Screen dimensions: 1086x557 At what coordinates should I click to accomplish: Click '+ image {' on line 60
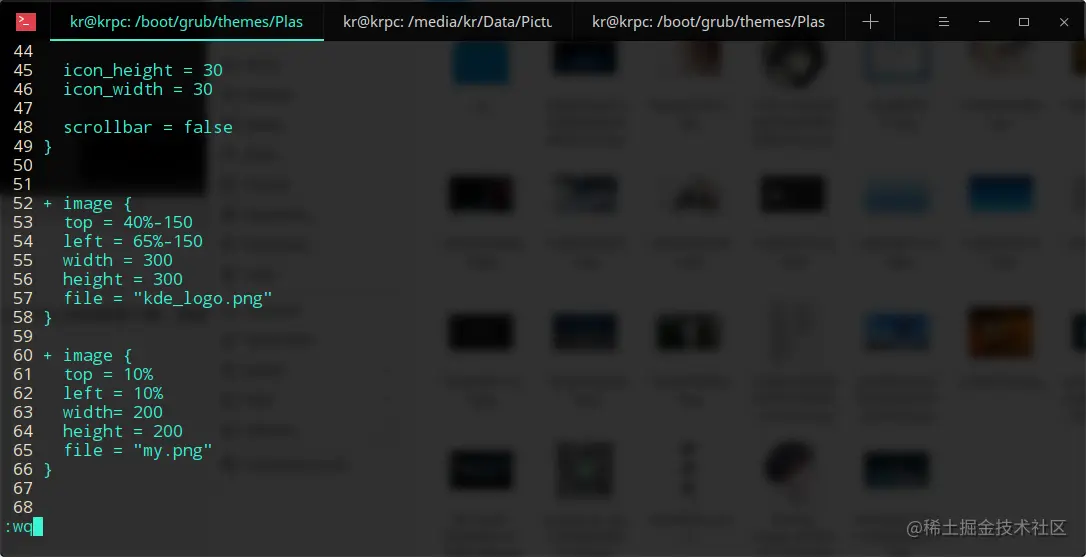[87, 355]
